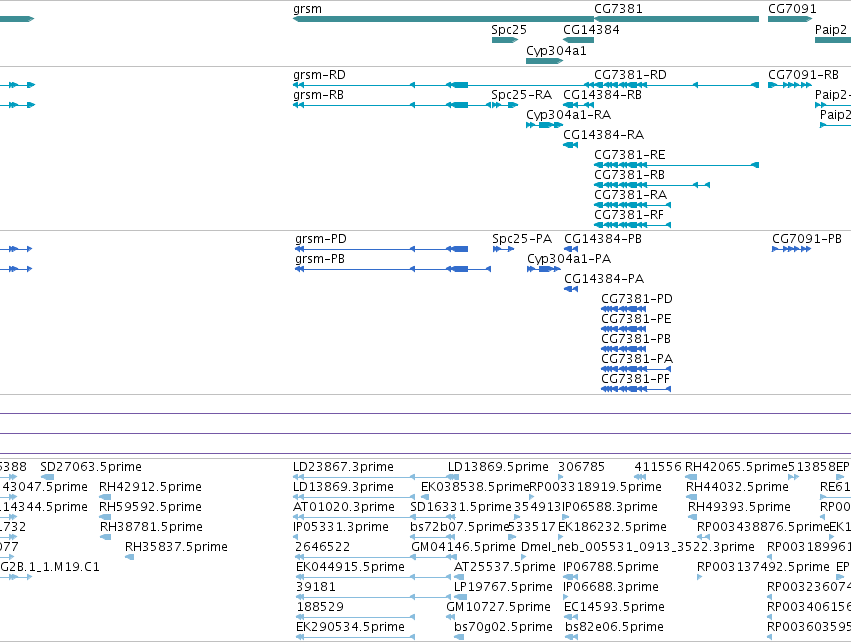The height and width of the screenshot is (642, 851).
Task: Select the Paip2 gene label
Action: coord(831,30)
